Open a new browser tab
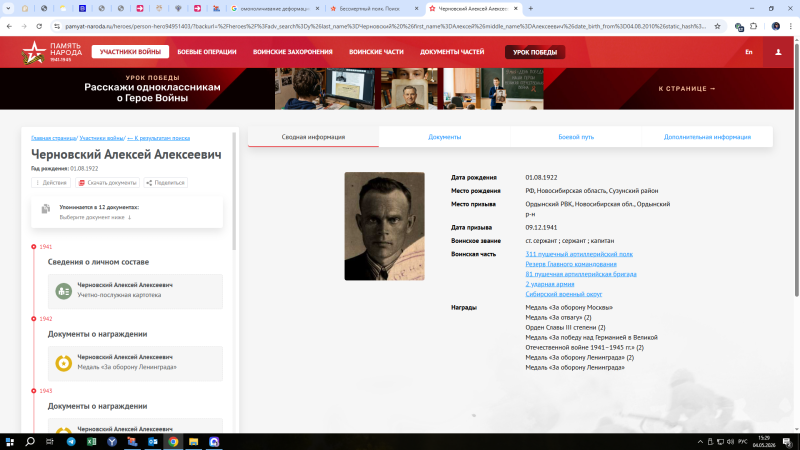This screenshot has height=450, width=800. click(x=531, y=9)
